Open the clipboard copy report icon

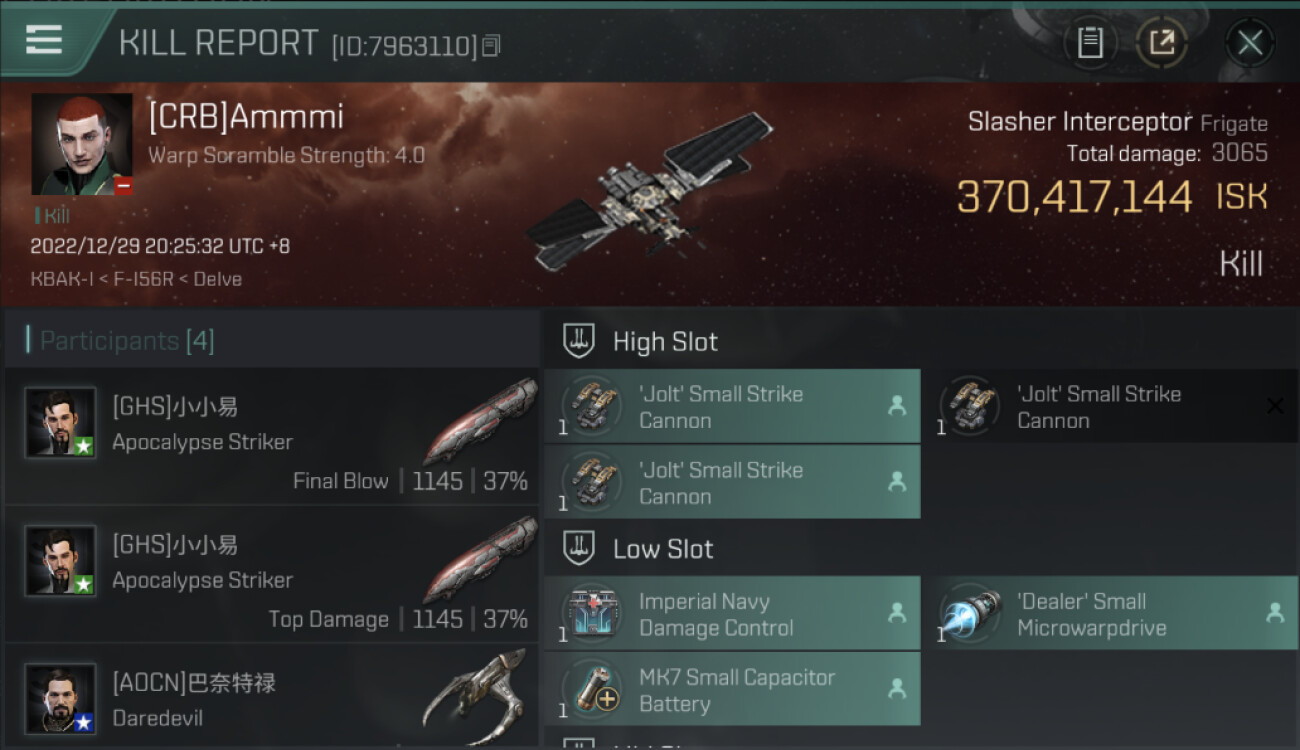coord(1090,42)
